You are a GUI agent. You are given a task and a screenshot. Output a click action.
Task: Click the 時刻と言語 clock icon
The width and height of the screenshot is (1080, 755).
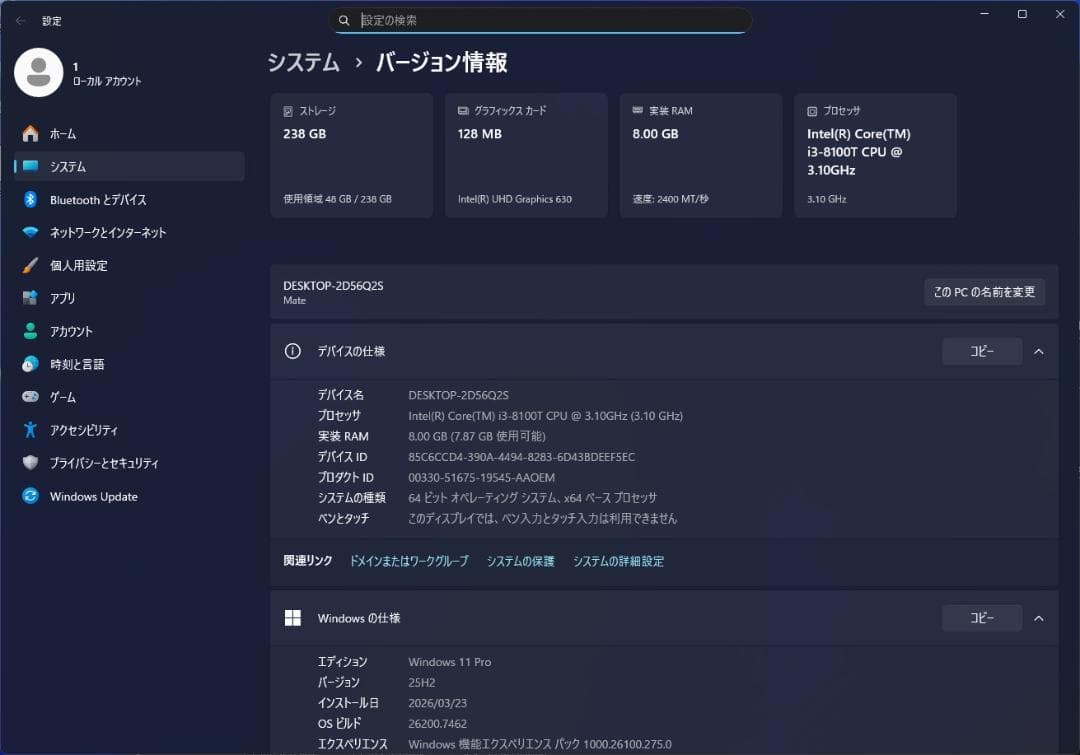tap(30, 364)
